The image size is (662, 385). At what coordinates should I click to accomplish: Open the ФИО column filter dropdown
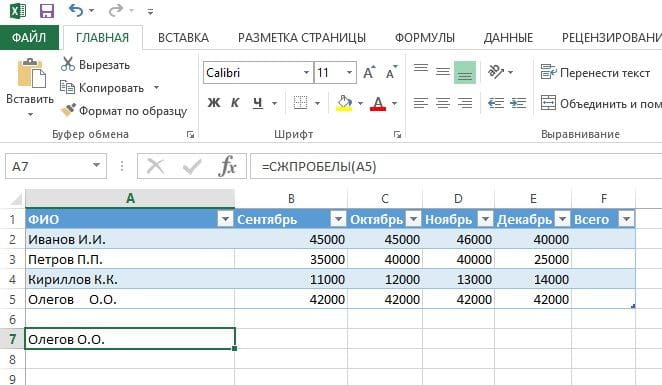225,219
